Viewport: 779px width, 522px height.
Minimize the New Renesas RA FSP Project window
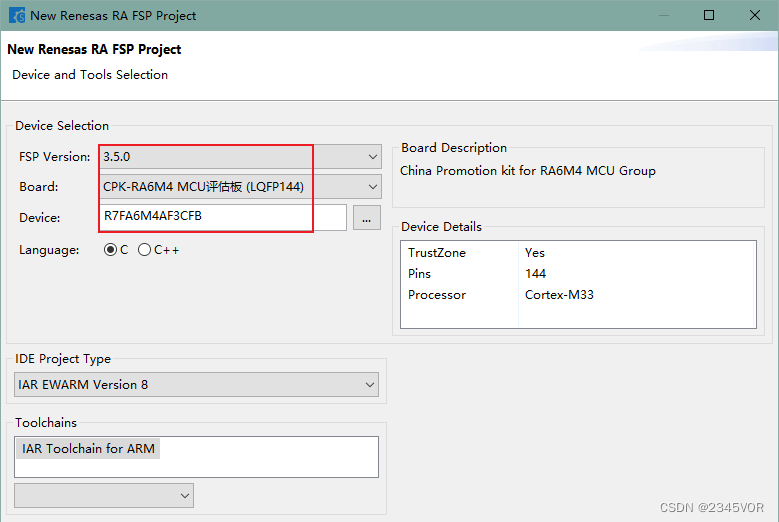663,15
